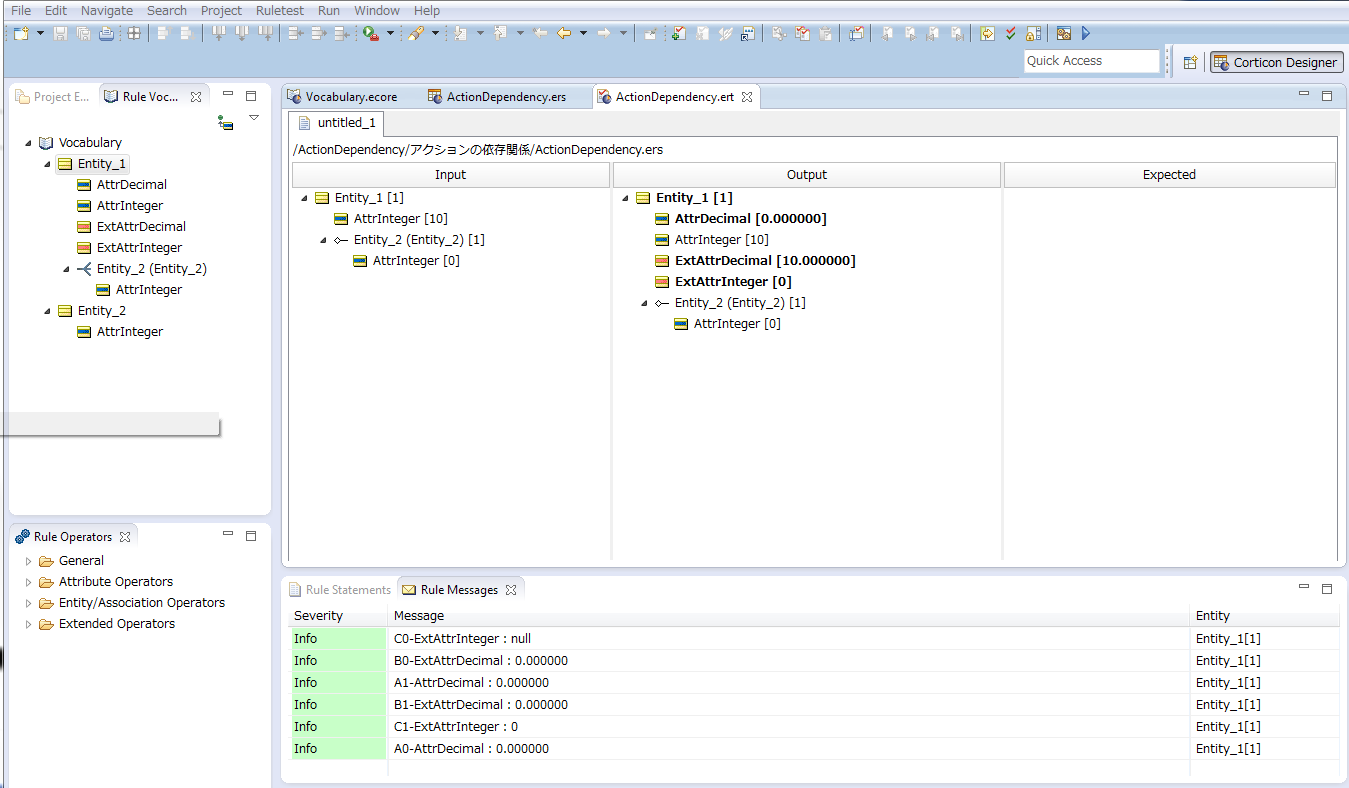1349x788 pixels.
Task: Expand the Attribute Operators folder
Action: point(29,582)
